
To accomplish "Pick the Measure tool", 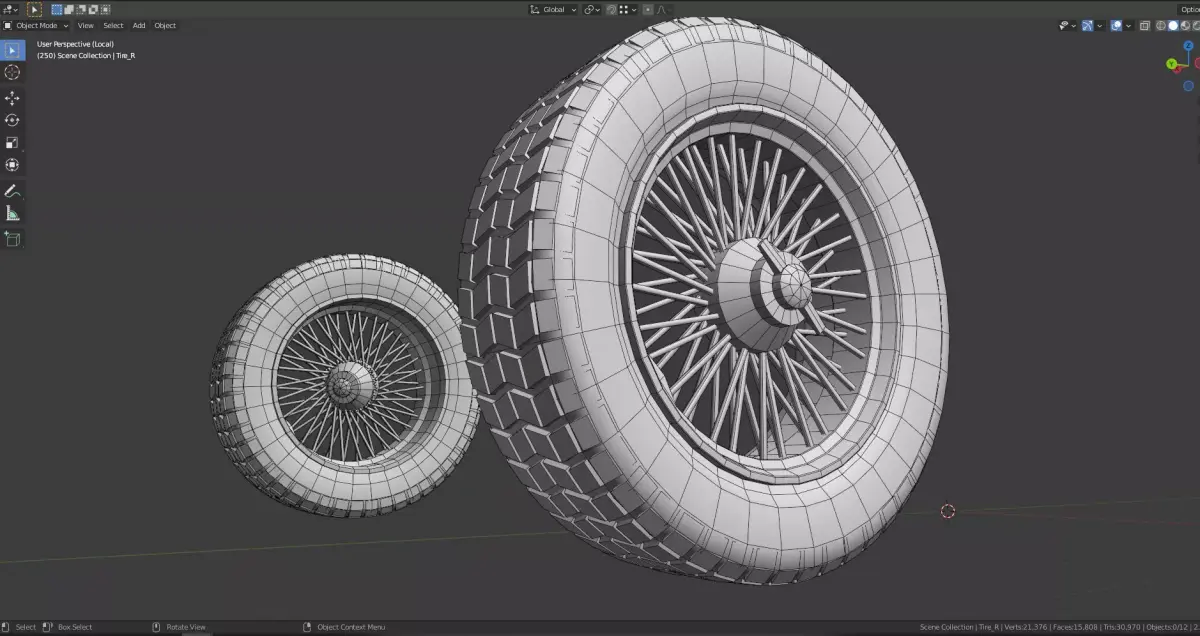I will [12, 213].
